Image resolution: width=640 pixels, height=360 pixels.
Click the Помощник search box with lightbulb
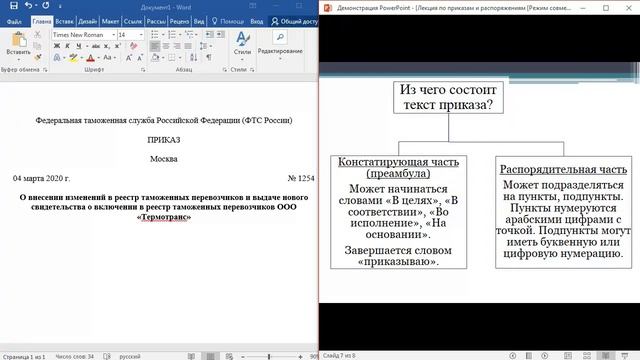[228, 22]
